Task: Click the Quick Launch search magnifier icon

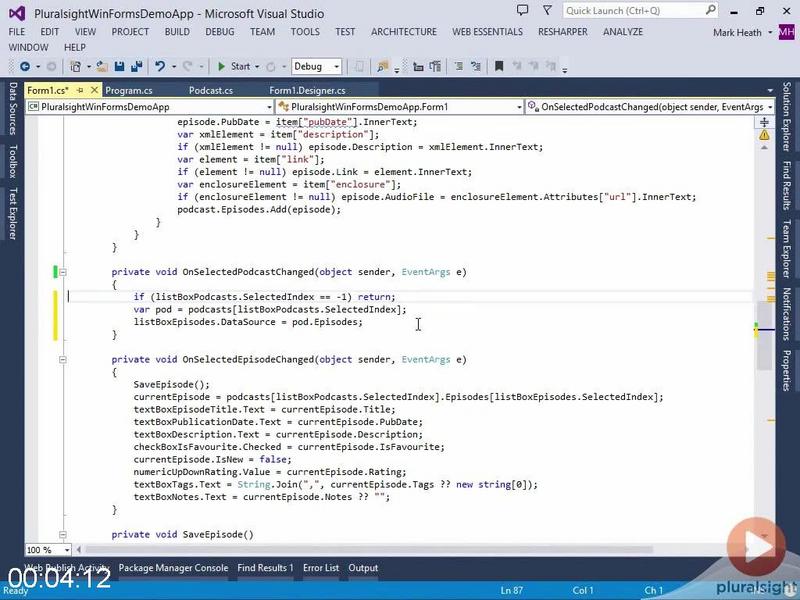Action: 710,10
